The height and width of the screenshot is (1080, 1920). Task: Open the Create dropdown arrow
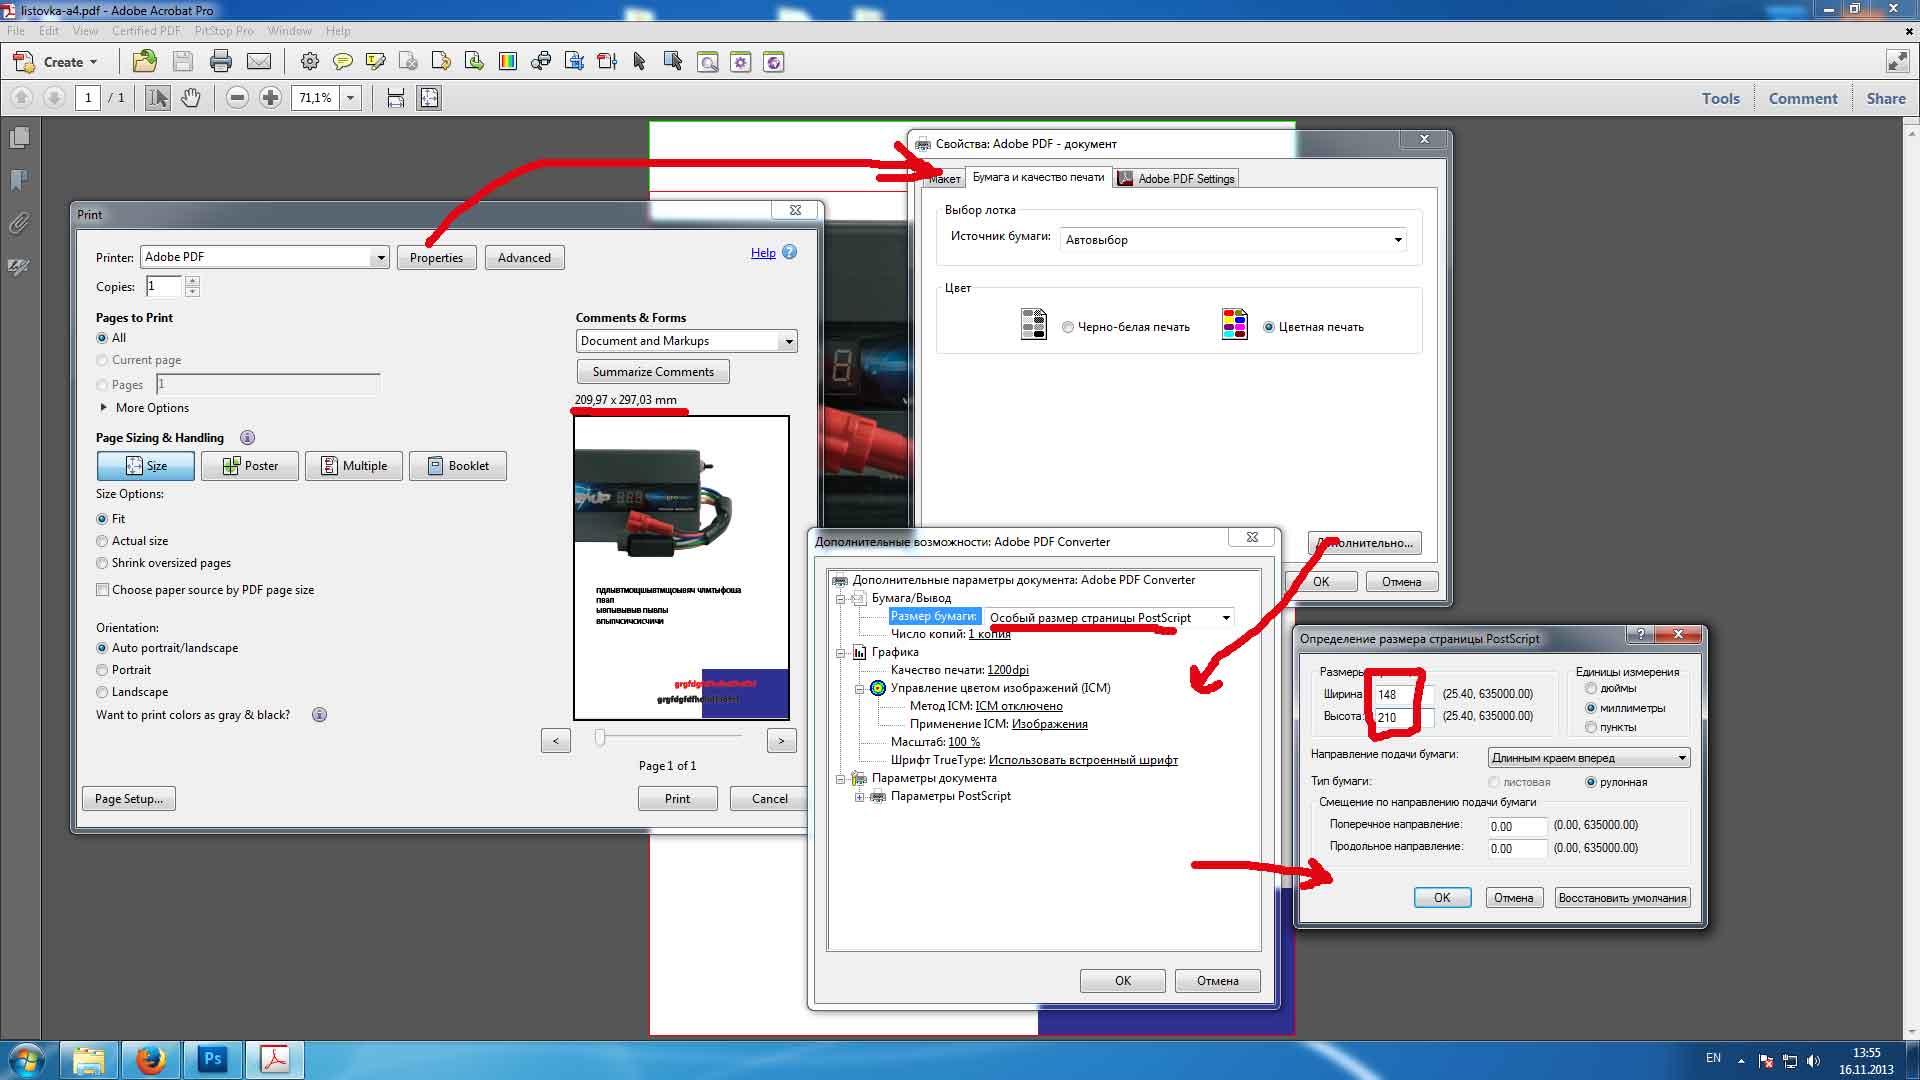pos(94,62)
